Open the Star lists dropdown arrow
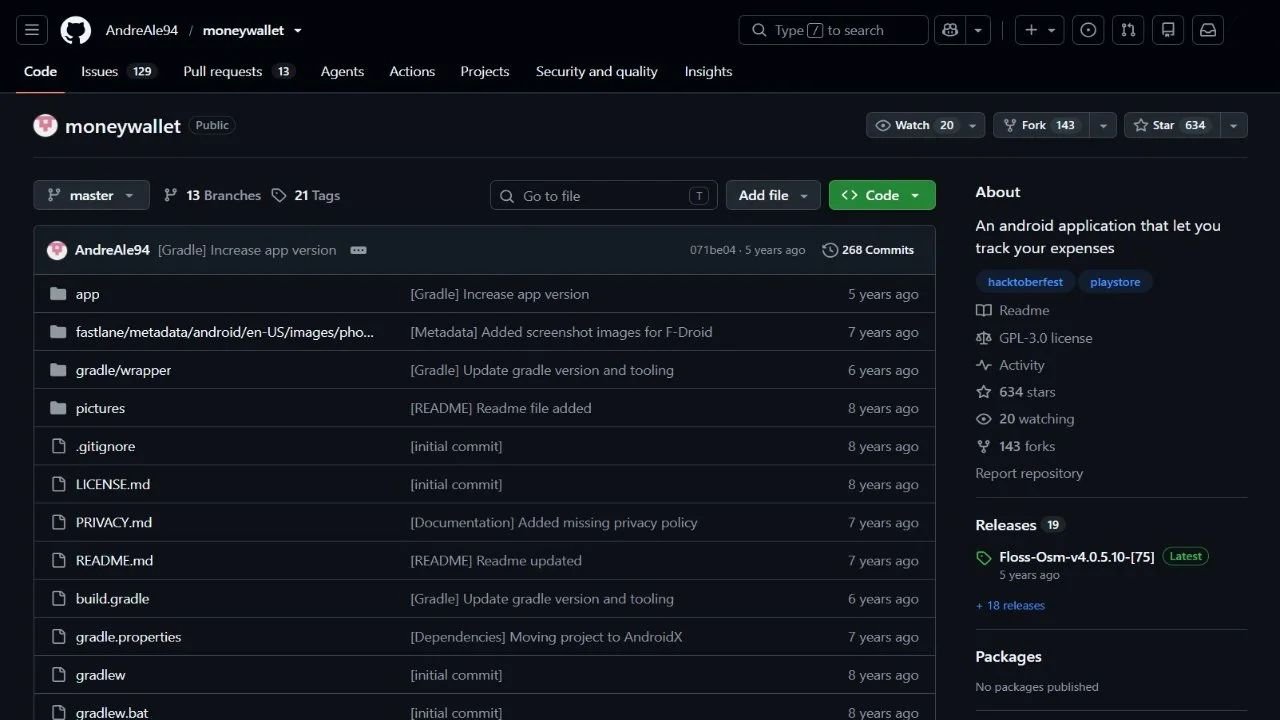Screen dimensions: 1280x720 tap(1233, 125)
